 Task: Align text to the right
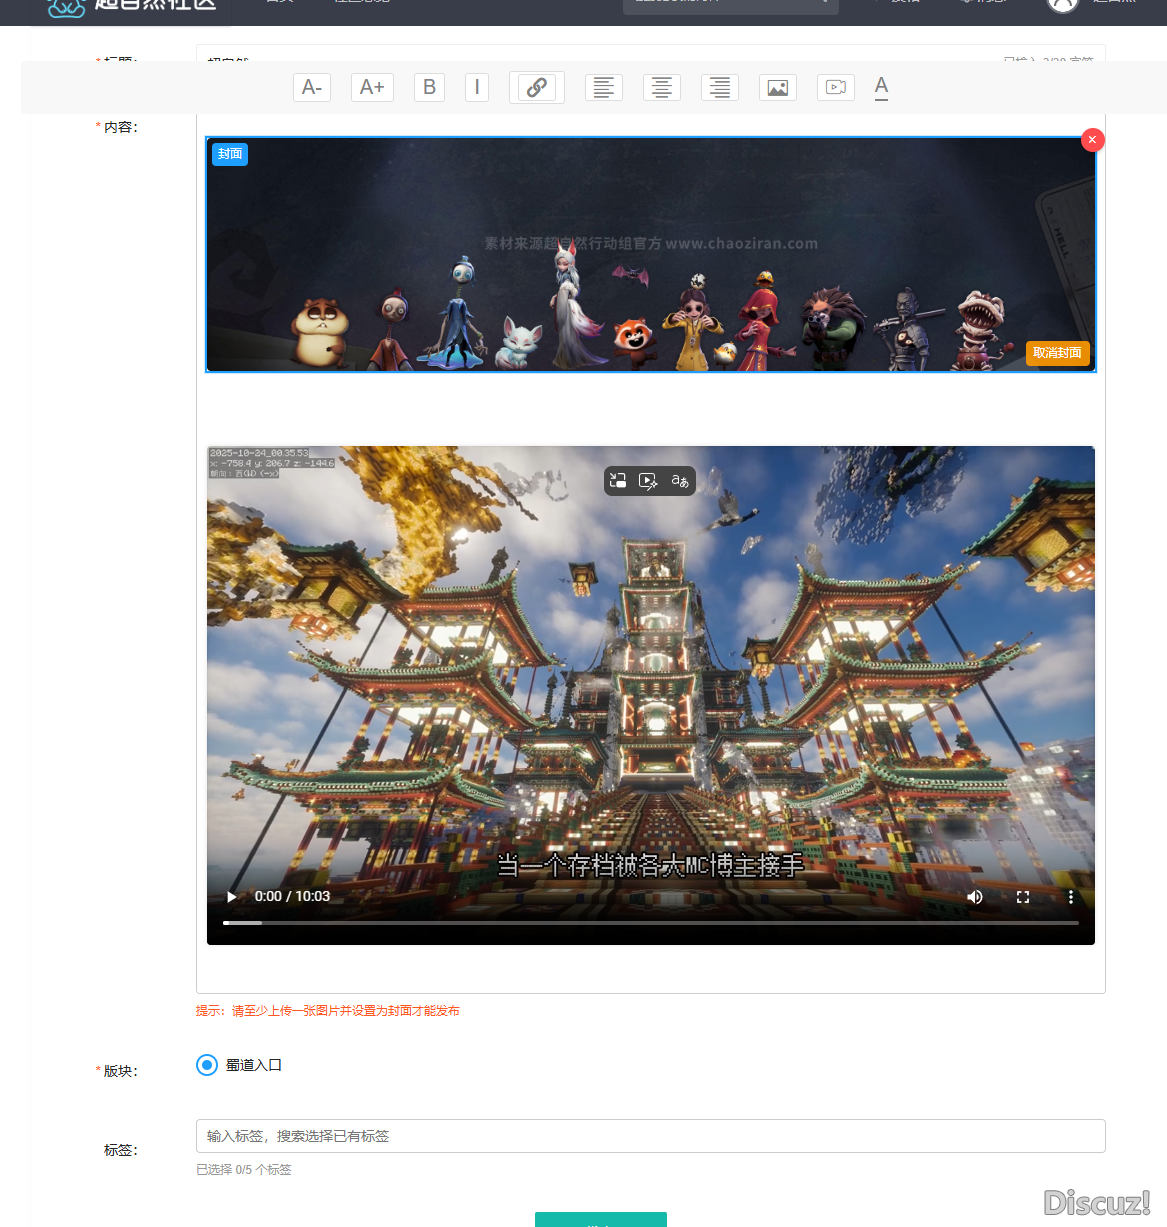[x=720, y=88]
